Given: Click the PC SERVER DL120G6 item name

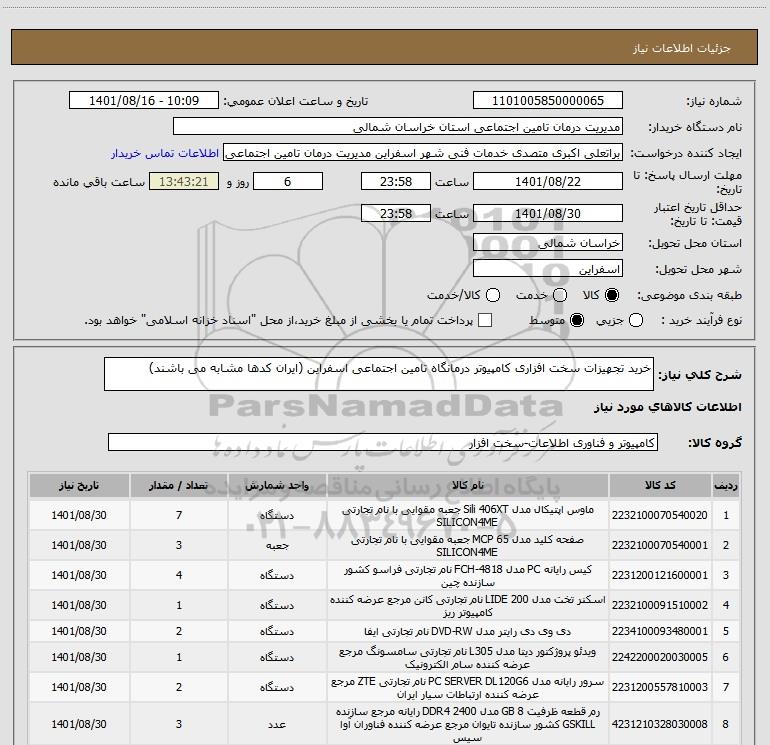Looking at the screenshot, I should (x=468, y=688).
